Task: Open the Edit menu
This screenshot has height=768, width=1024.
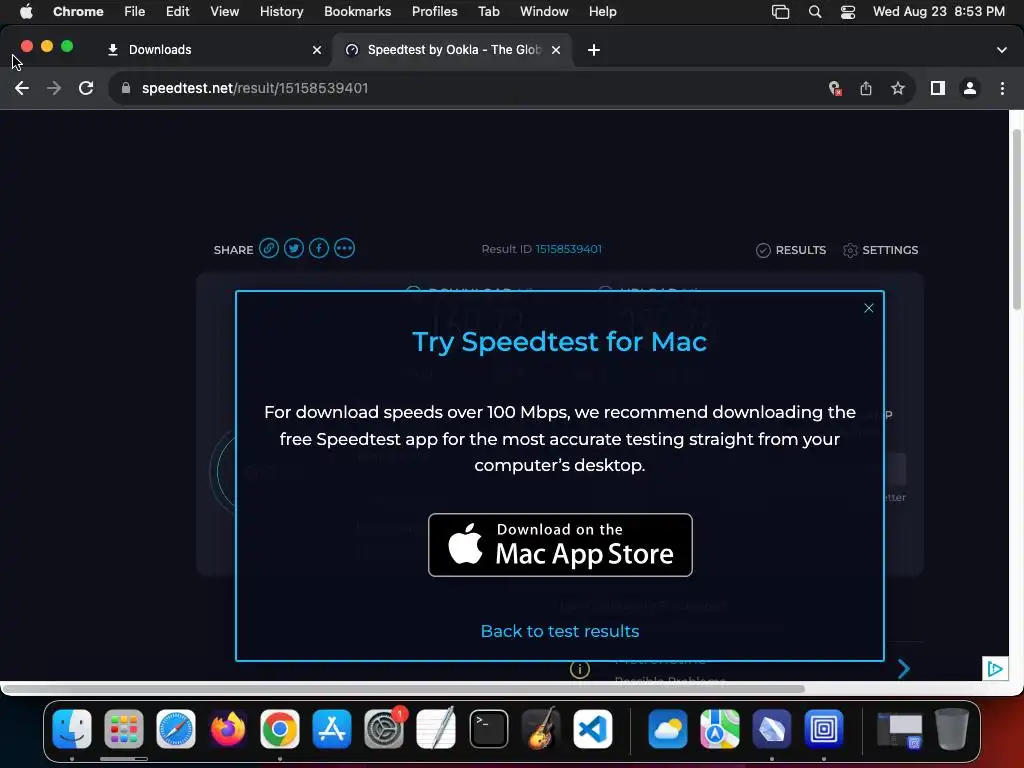Action: tap(178, 12)
